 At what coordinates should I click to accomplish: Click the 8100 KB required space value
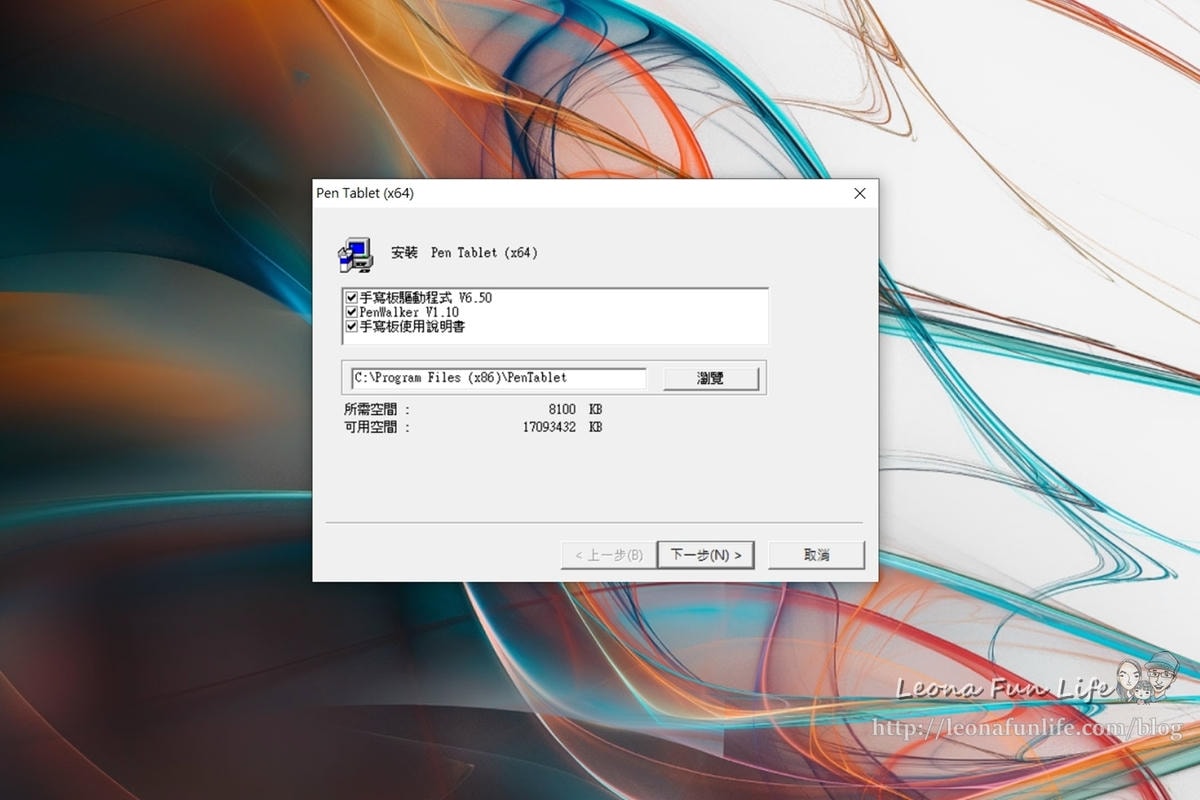[574, 409]
